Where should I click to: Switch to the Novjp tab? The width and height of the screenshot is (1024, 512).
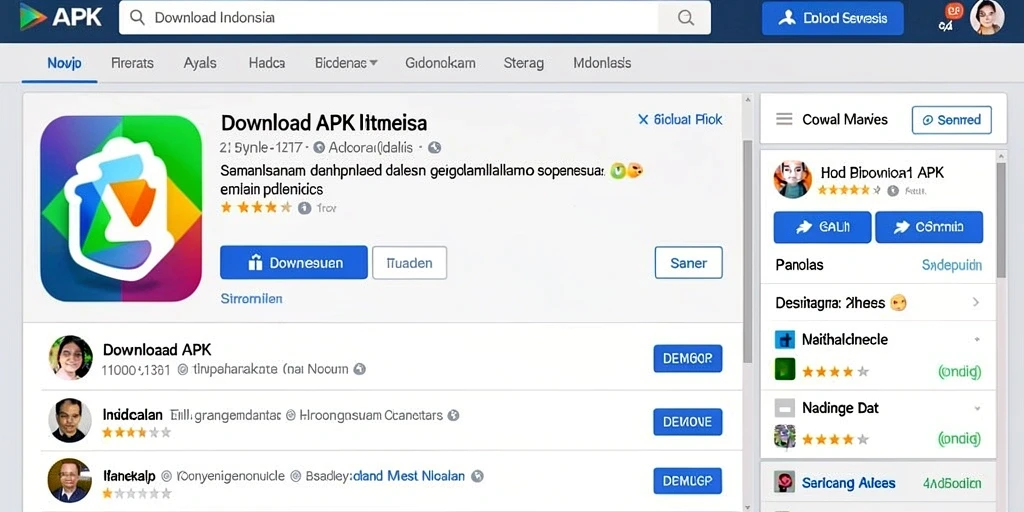point(64,63)
